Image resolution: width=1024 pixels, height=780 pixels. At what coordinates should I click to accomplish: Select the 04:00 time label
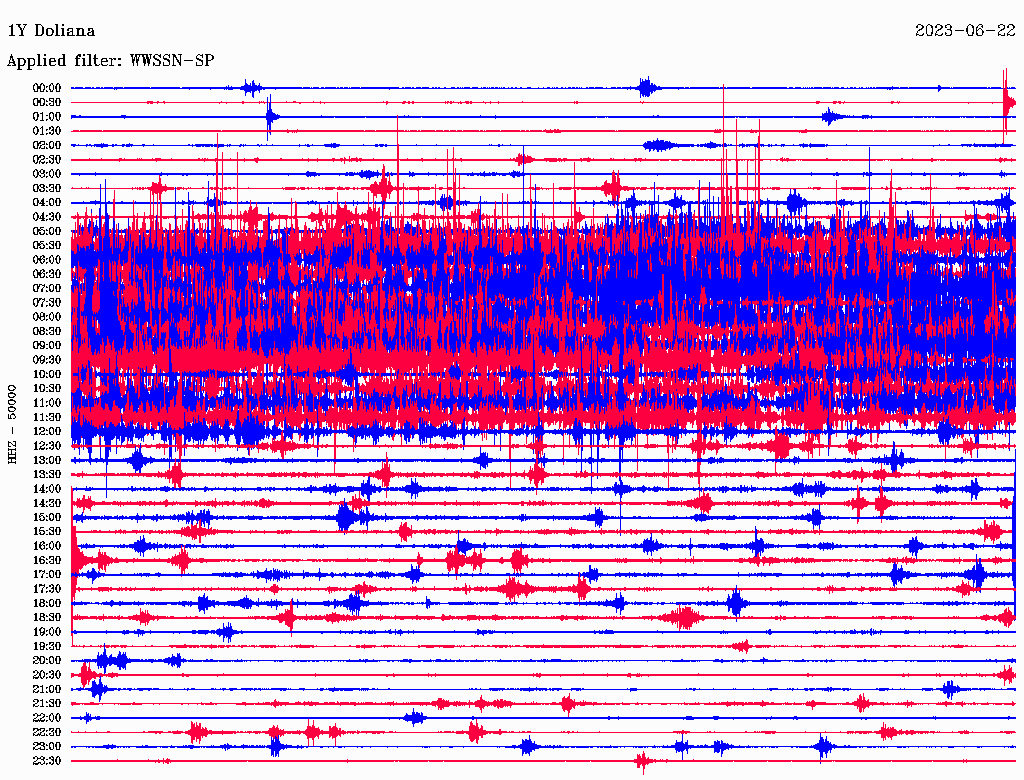tap(47, 203)
